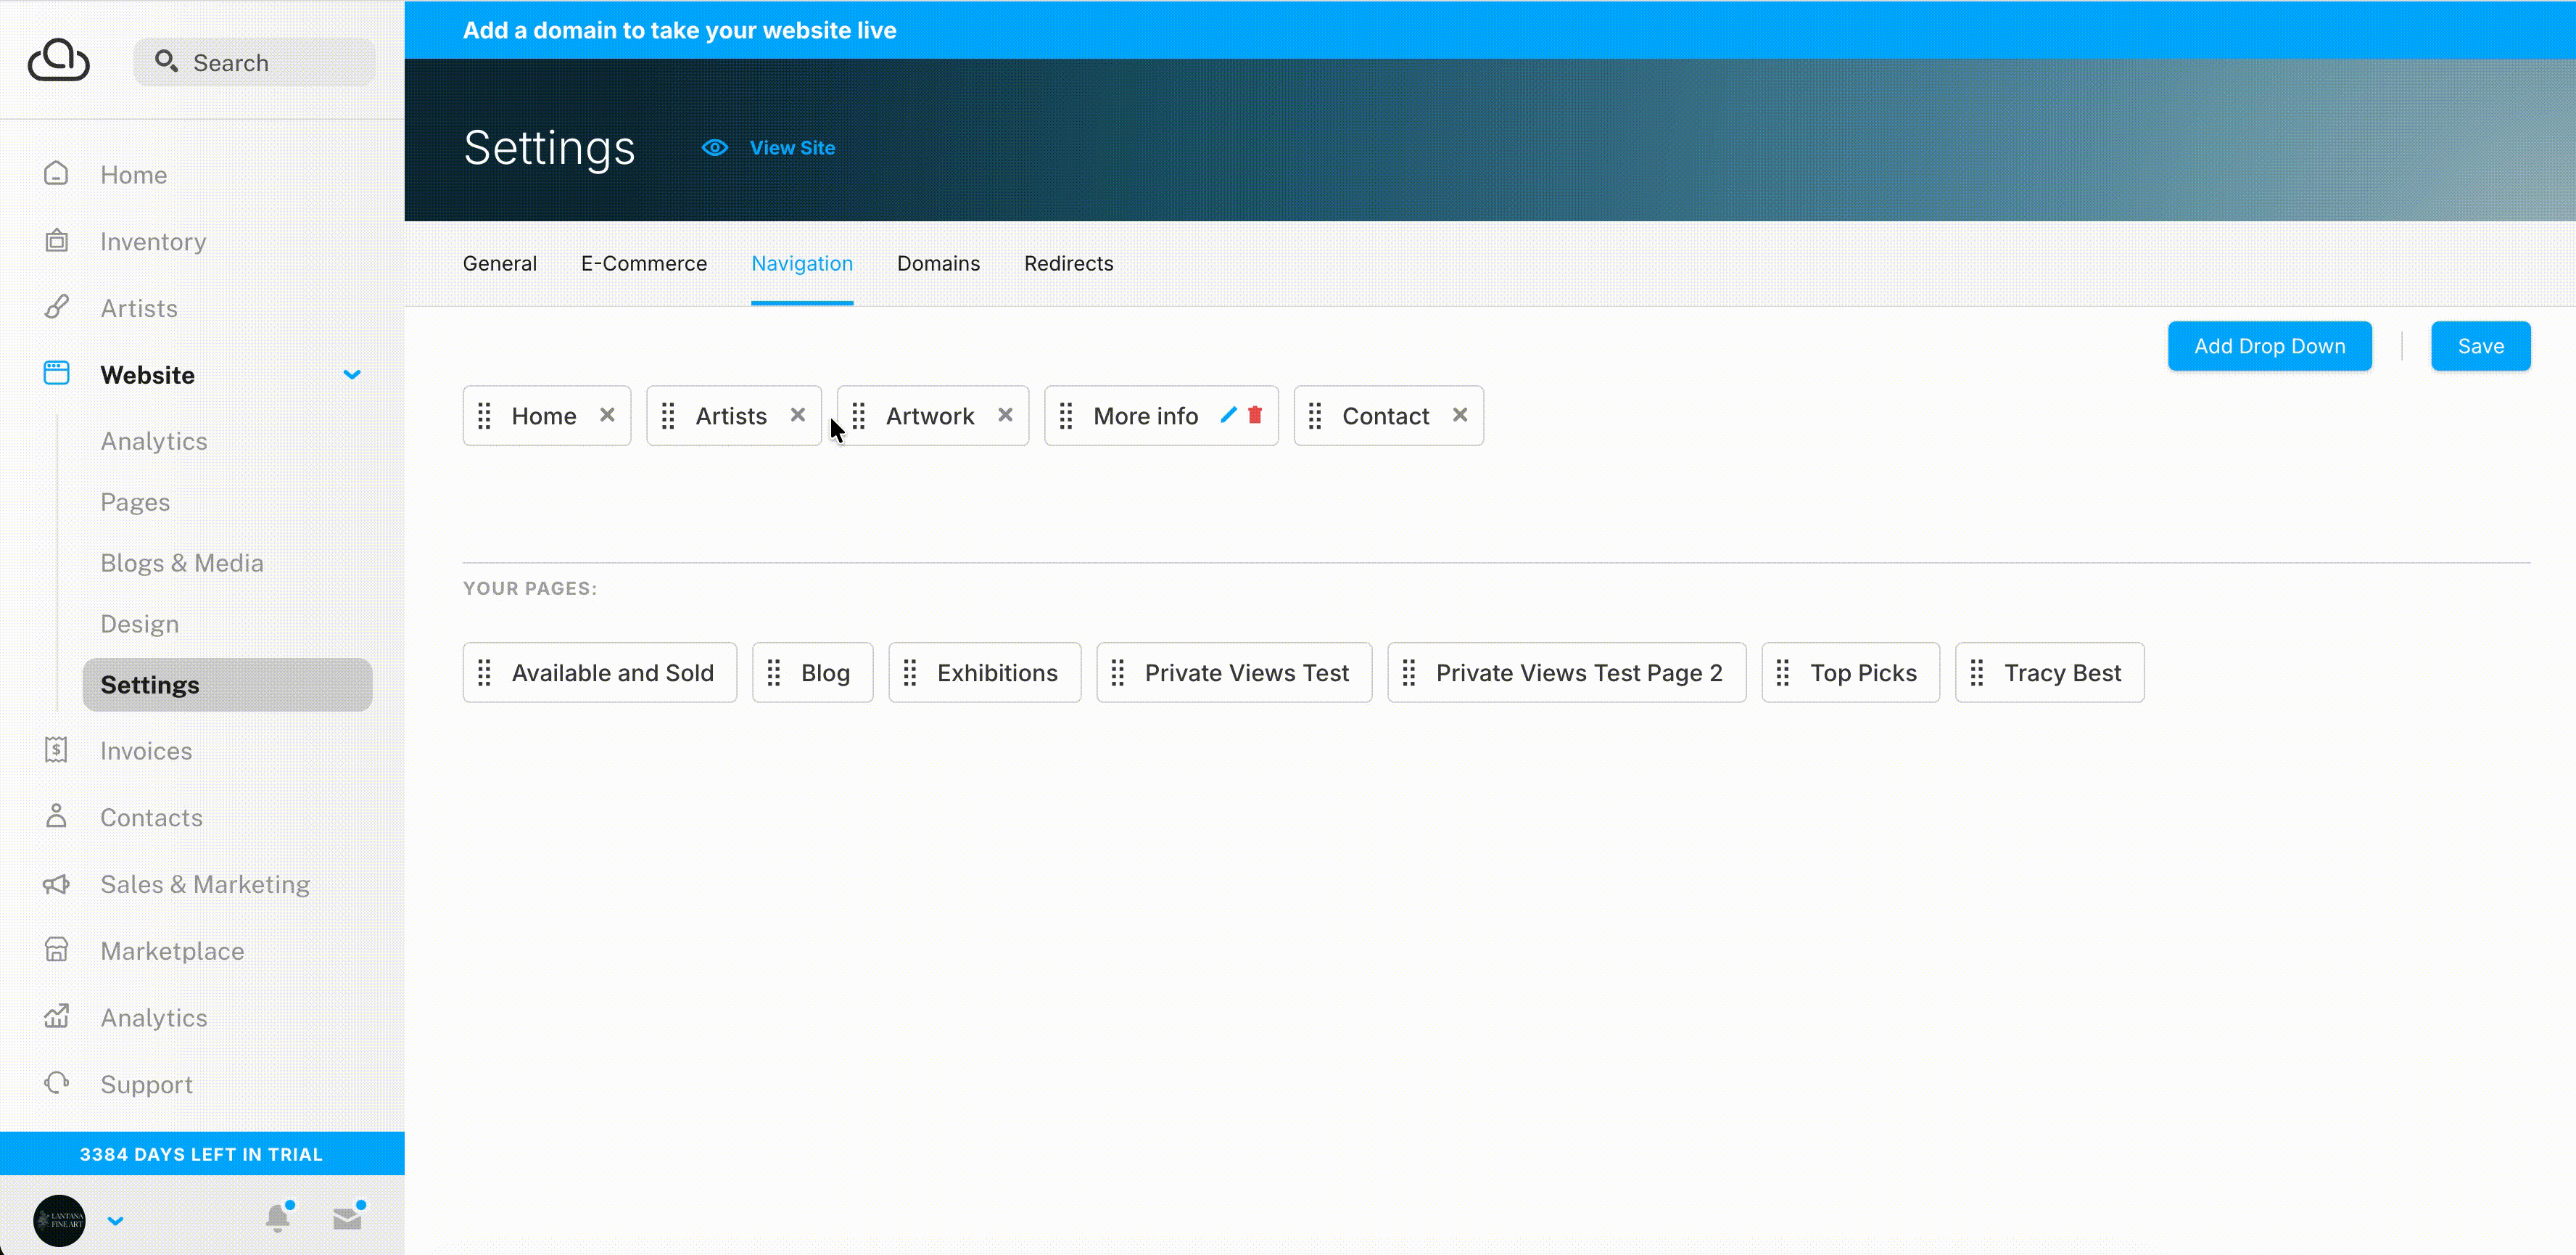Open the Redirects tab
The width and height of the screenshot is (2576, 1255).
[1068, 263]
